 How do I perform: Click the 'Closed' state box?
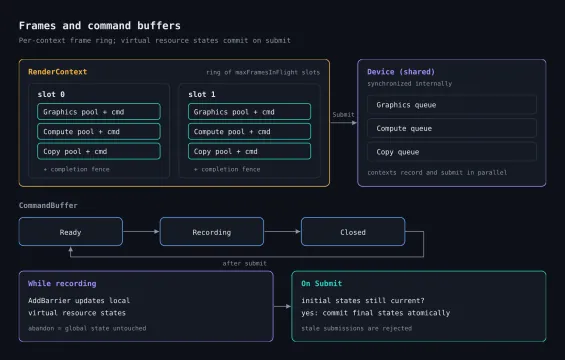[x=353, y=232]
